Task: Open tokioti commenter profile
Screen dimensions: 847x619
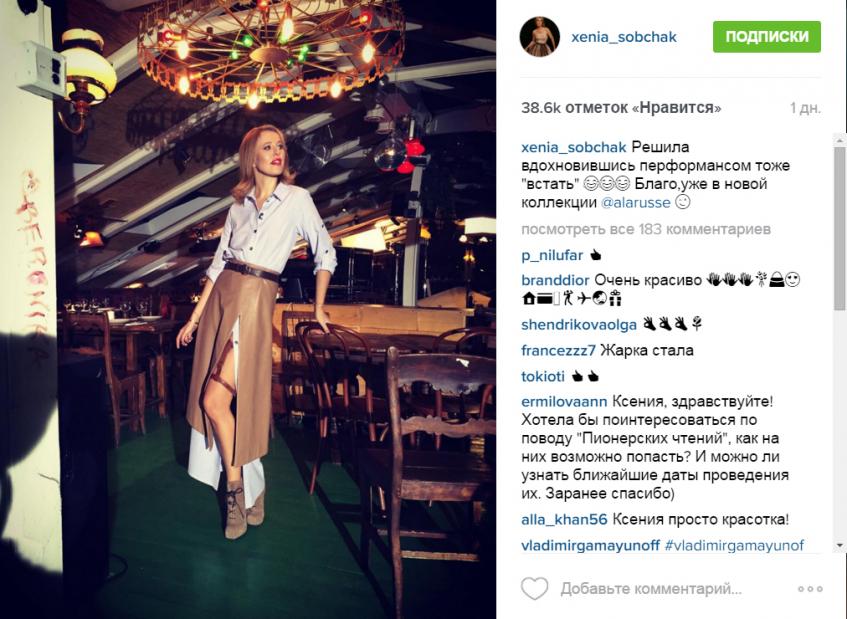Action: coord(543,376)
